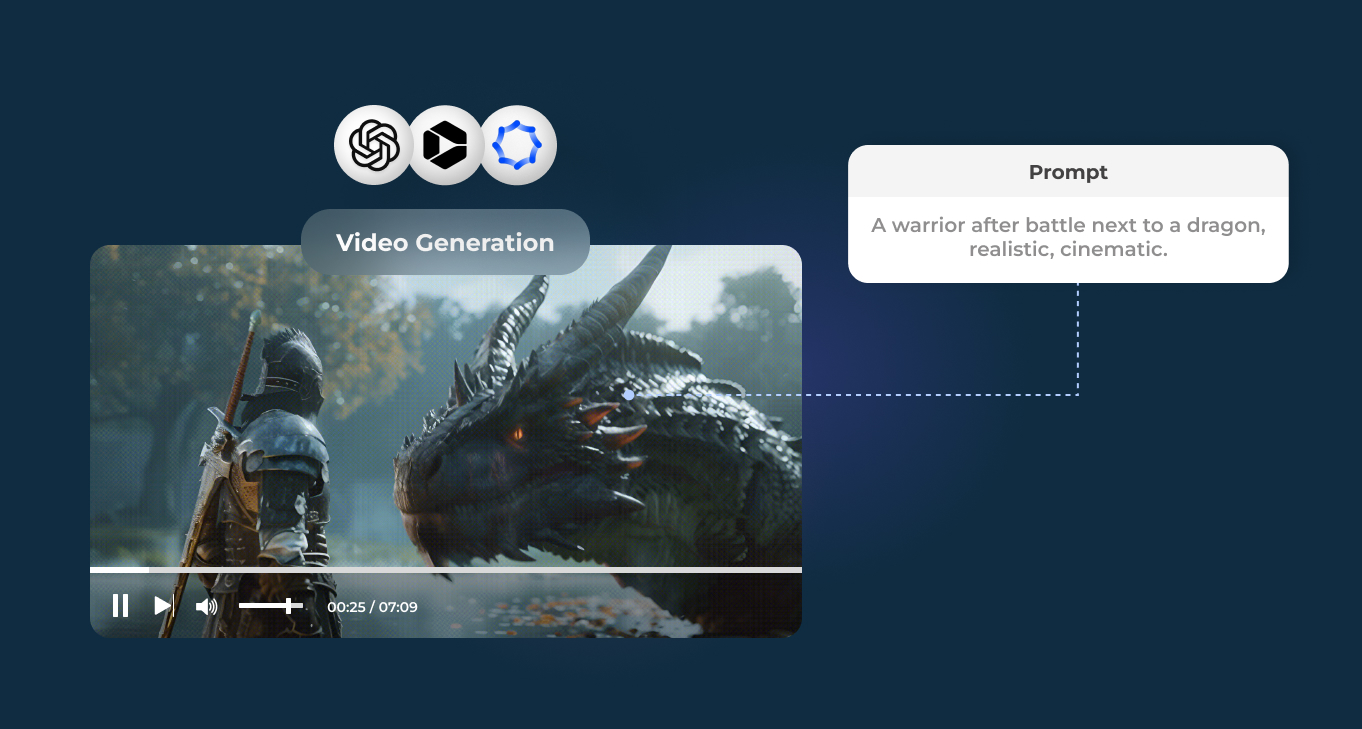Viewport: 1362px width, 729px height.
Task: Open the prompt annotation via the dashed connector dot
Action: click(628, 394)
